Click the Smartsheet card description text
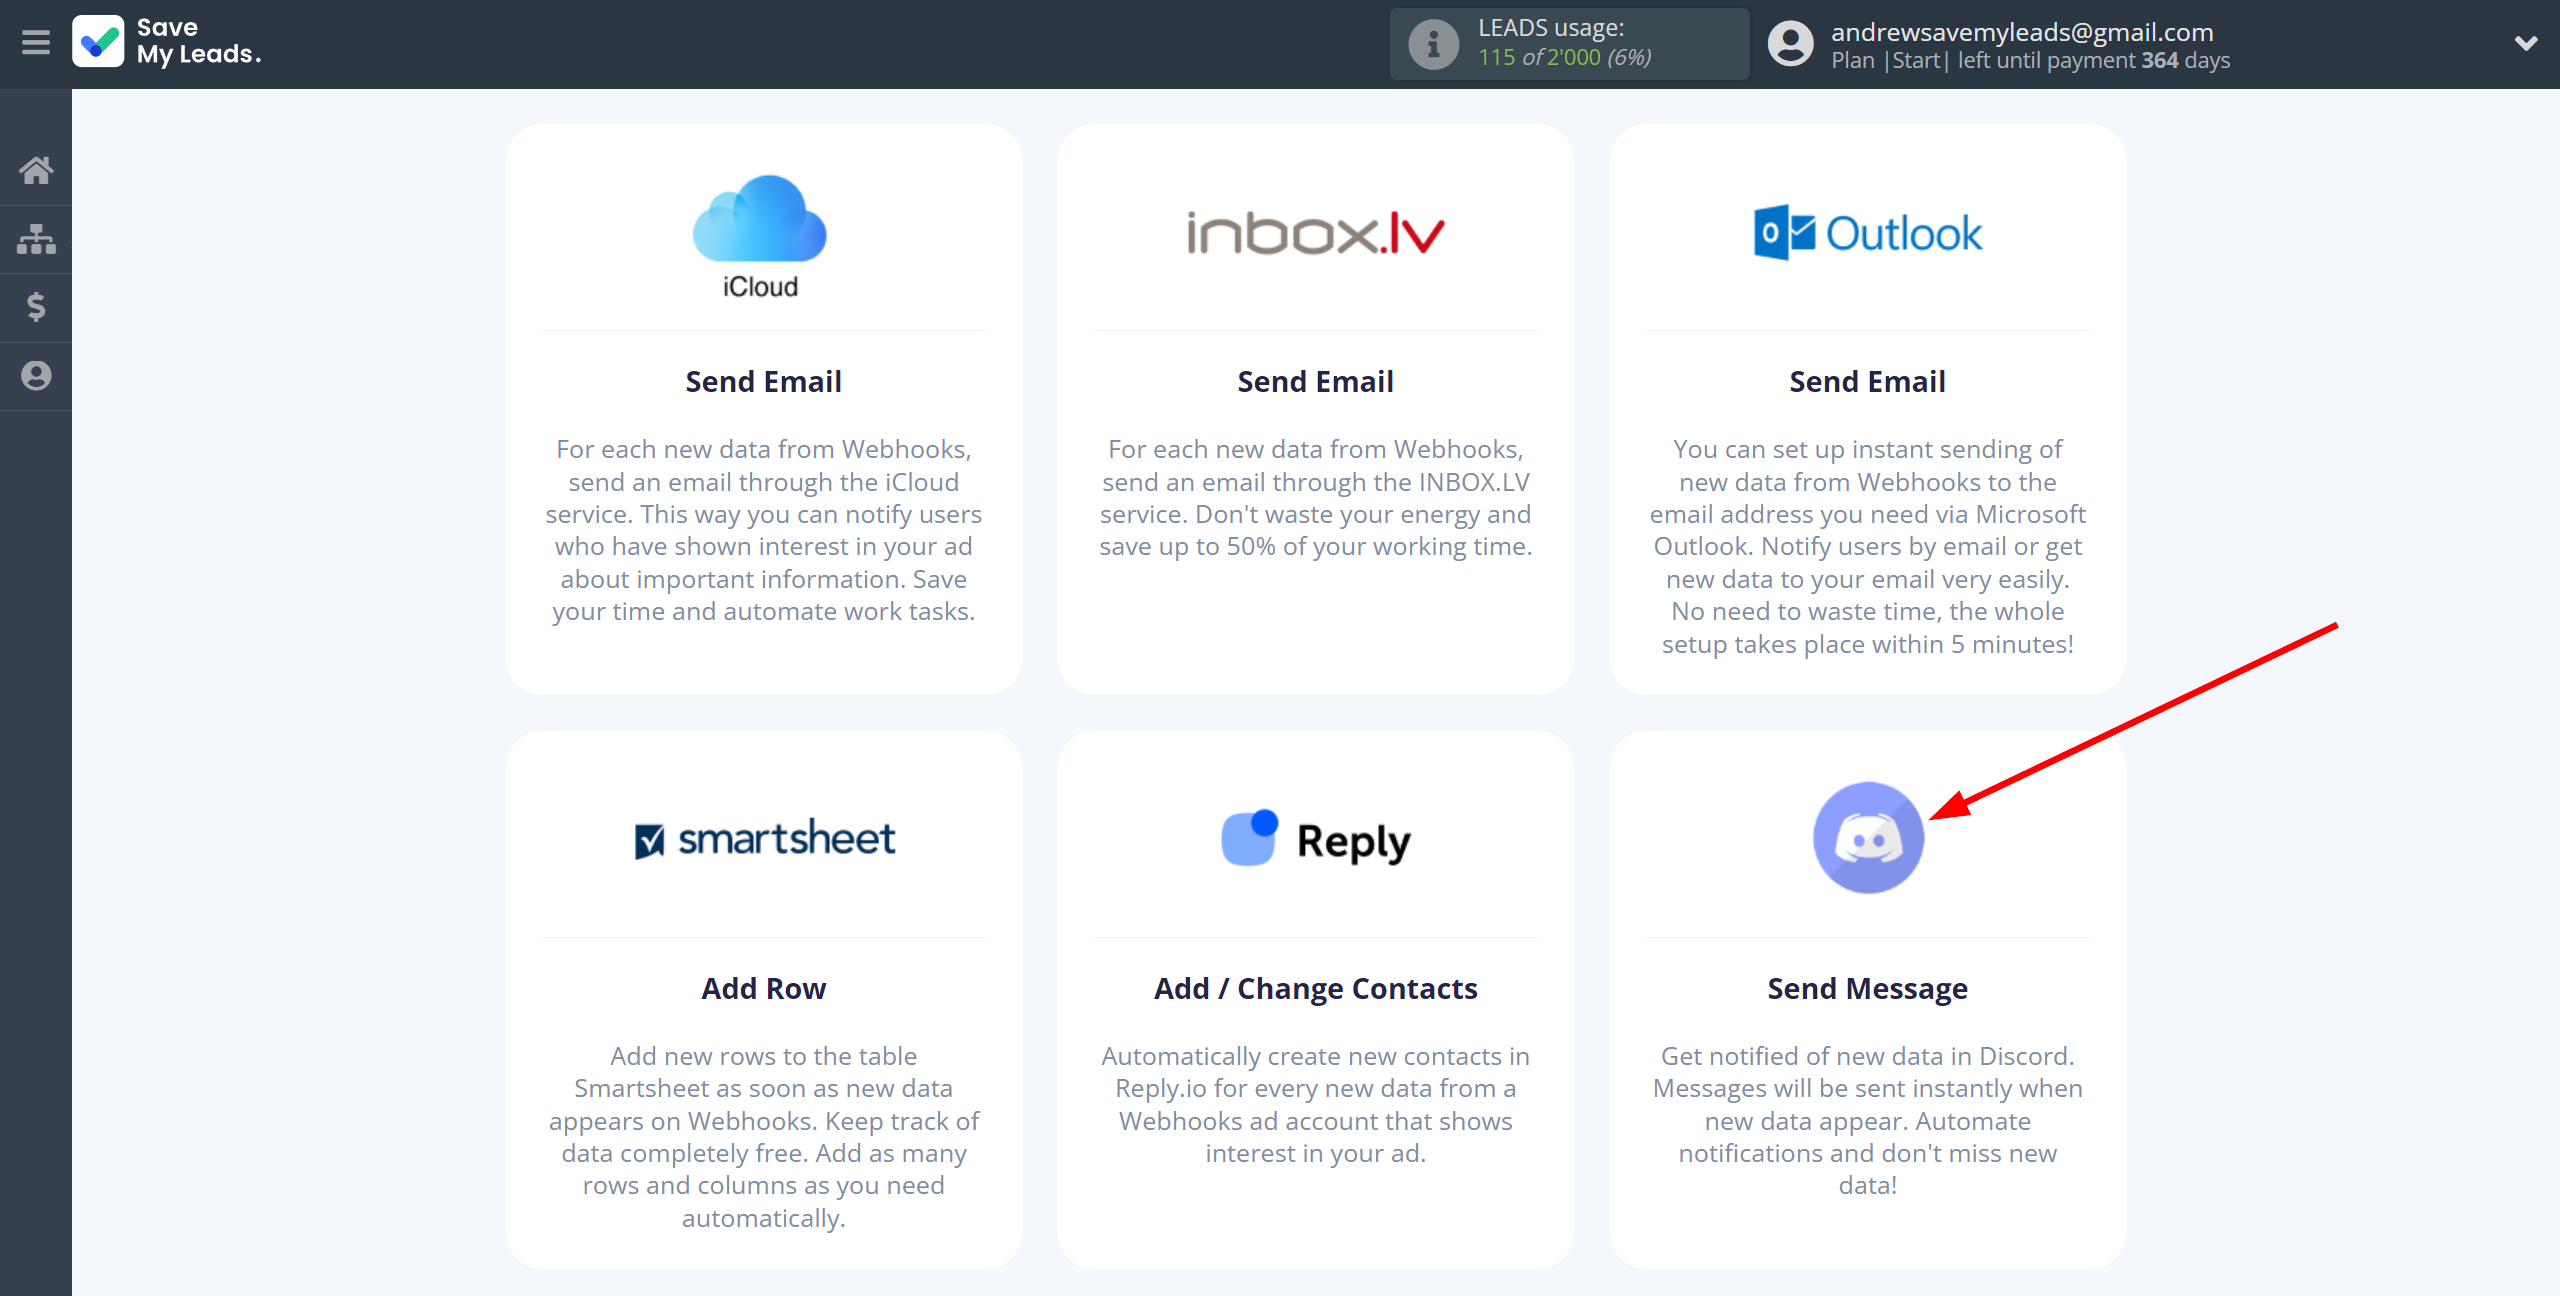 763,1137
